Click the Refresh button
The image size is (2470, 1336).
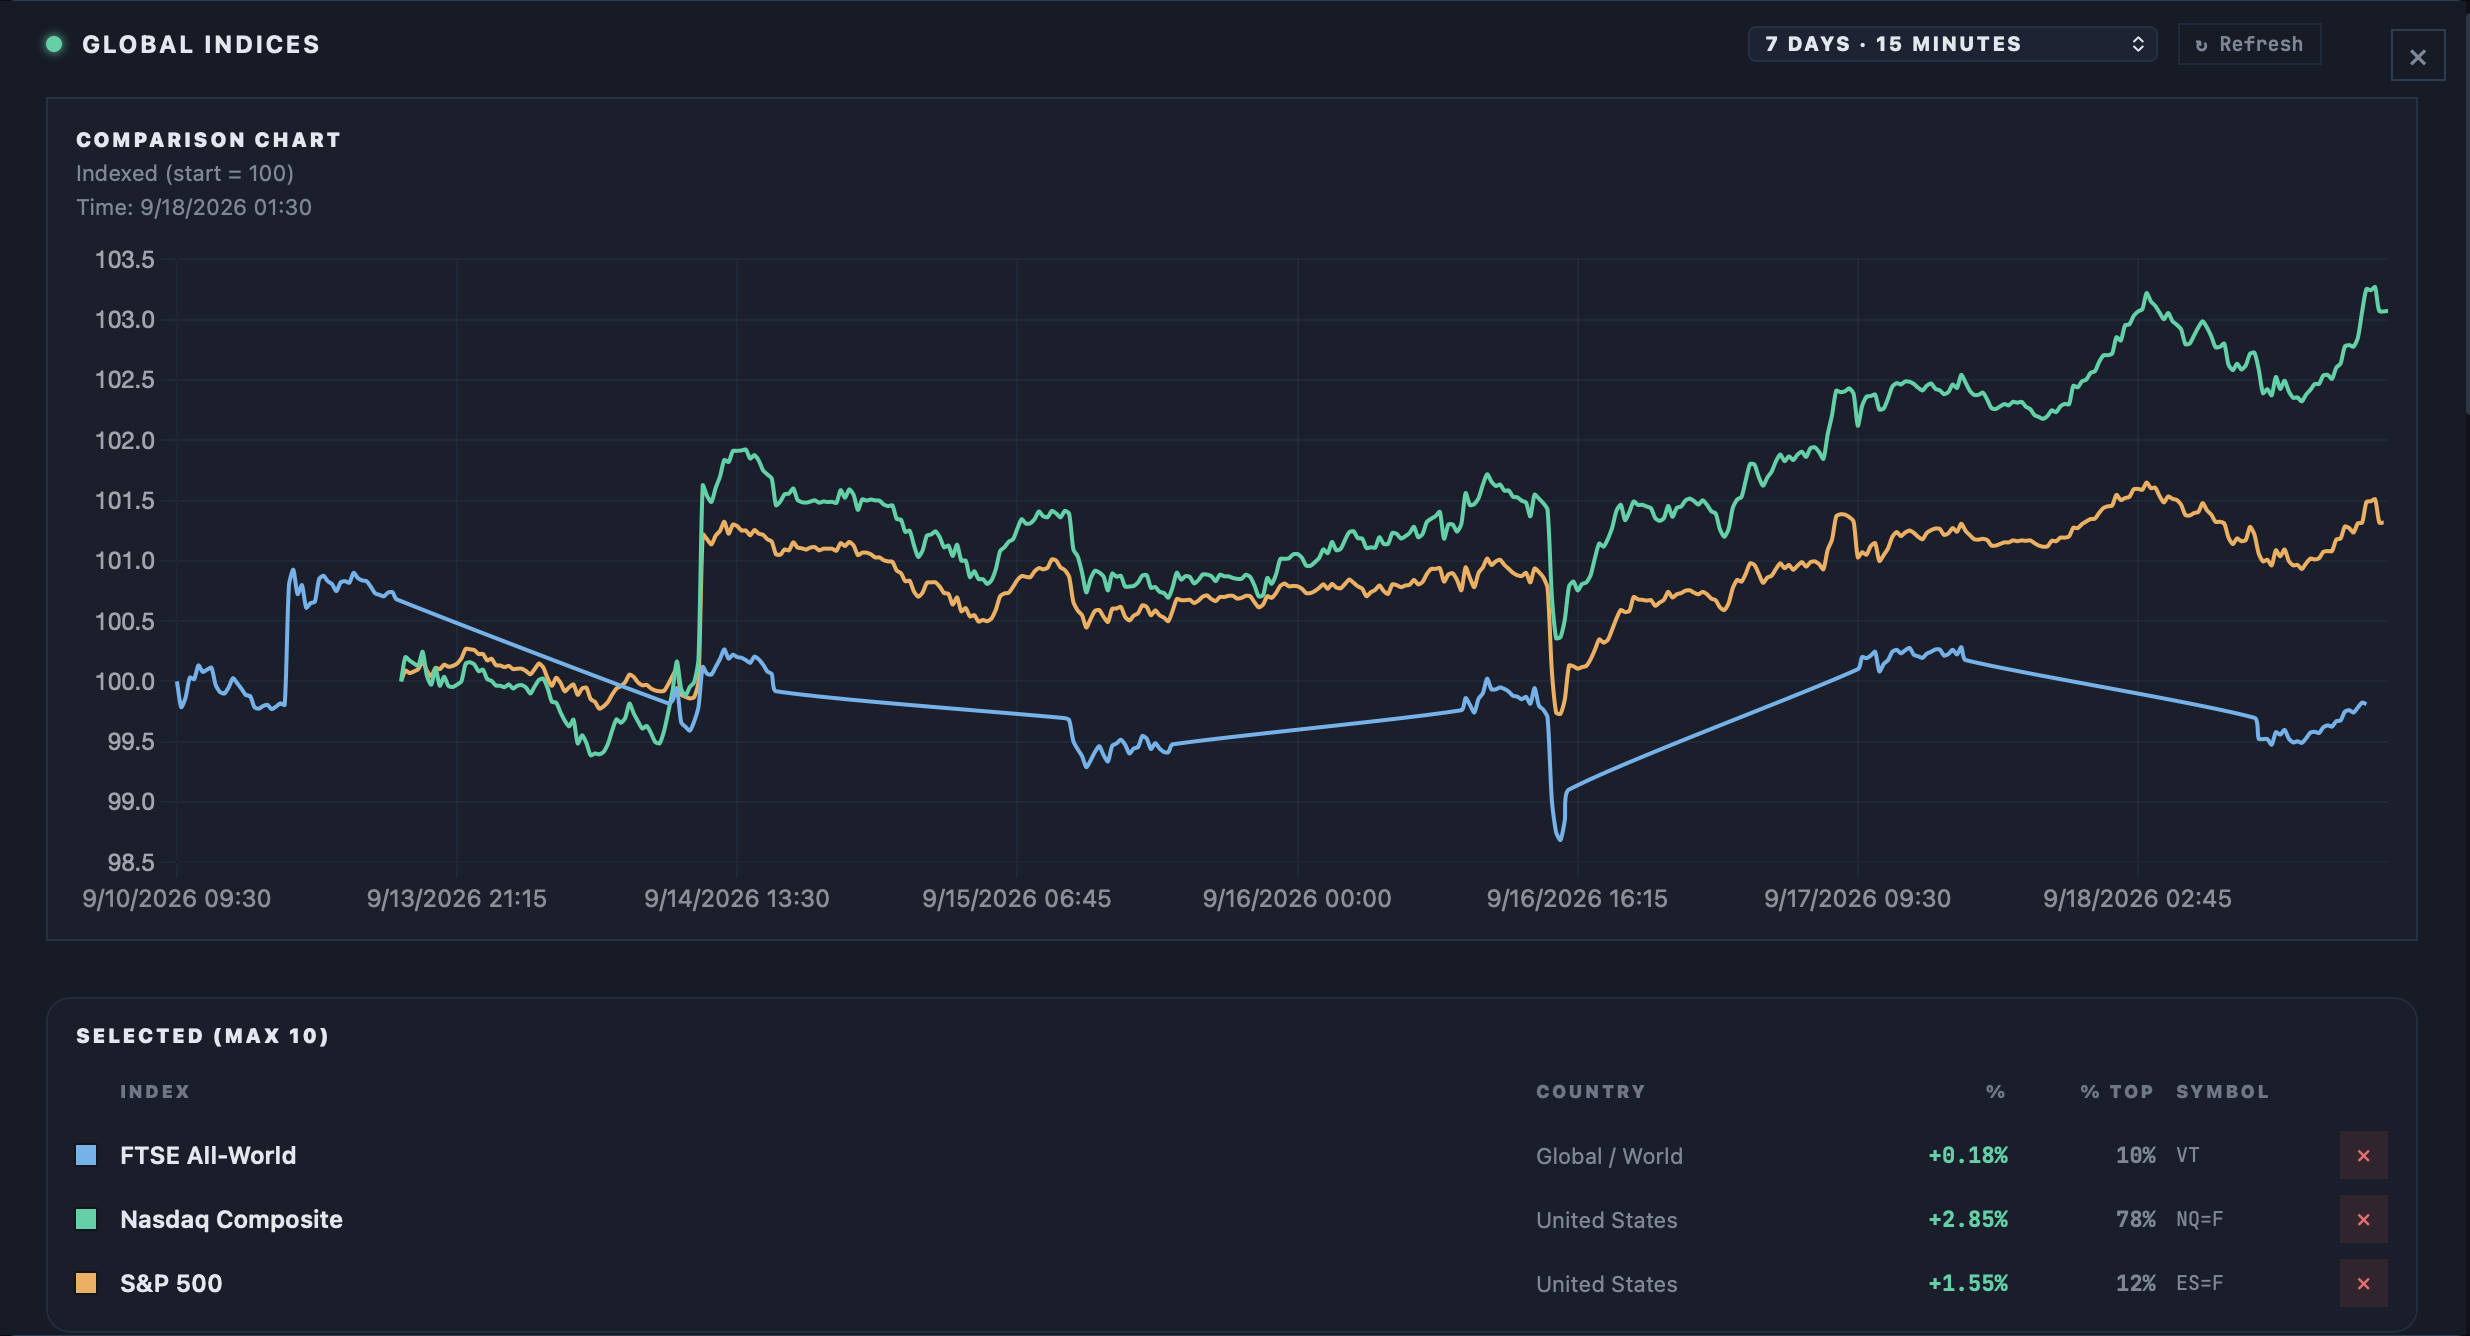2249,44
